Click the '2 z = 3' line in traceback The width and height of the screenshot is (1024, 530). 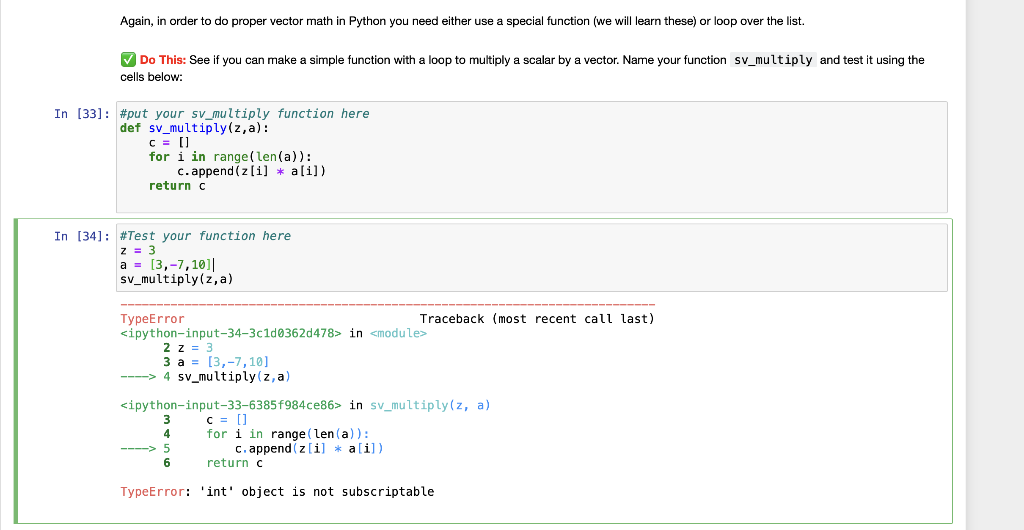pyautogui.click(x=188, y=347)
